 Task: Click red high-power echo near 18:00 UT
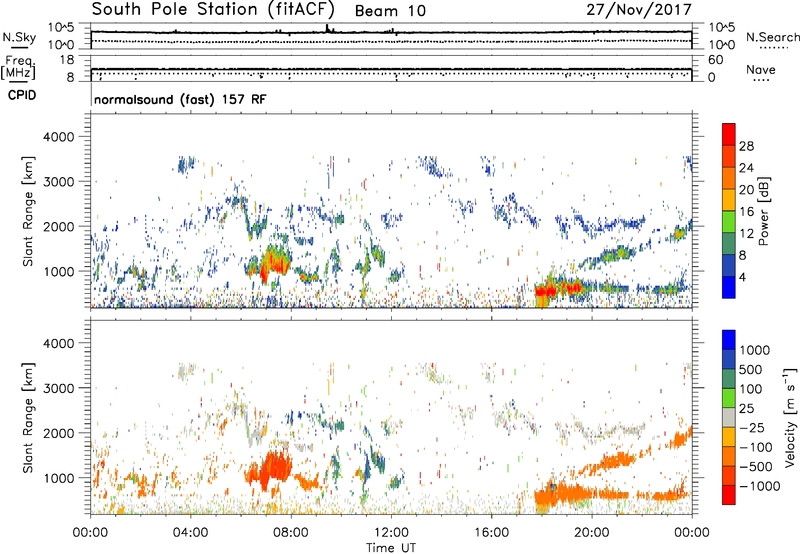[x=546, y=292]
